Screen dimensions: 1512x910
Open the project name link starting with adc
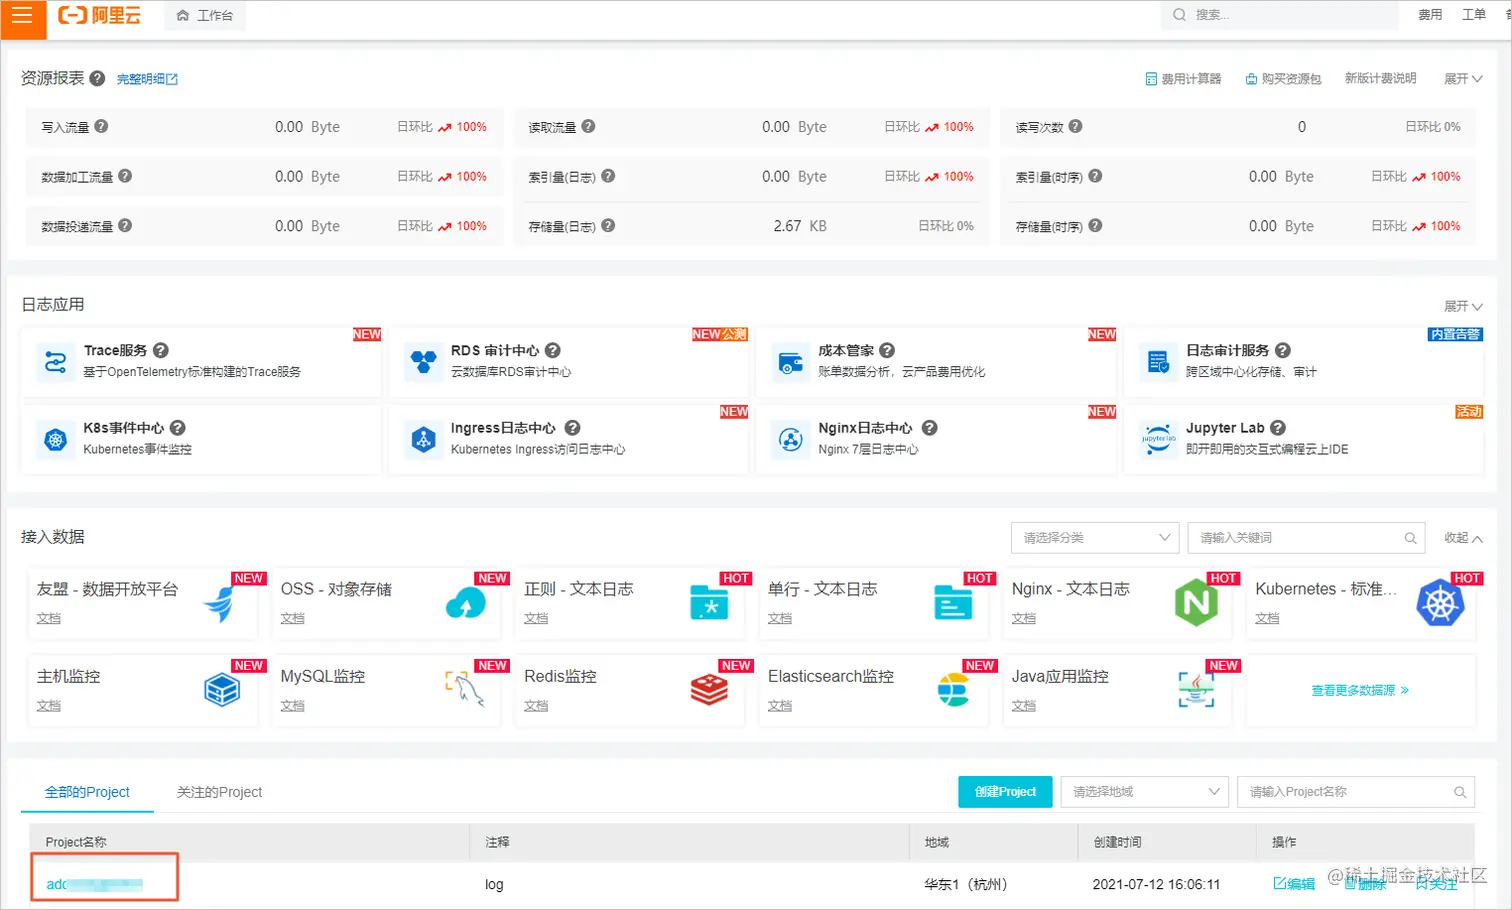95,884
